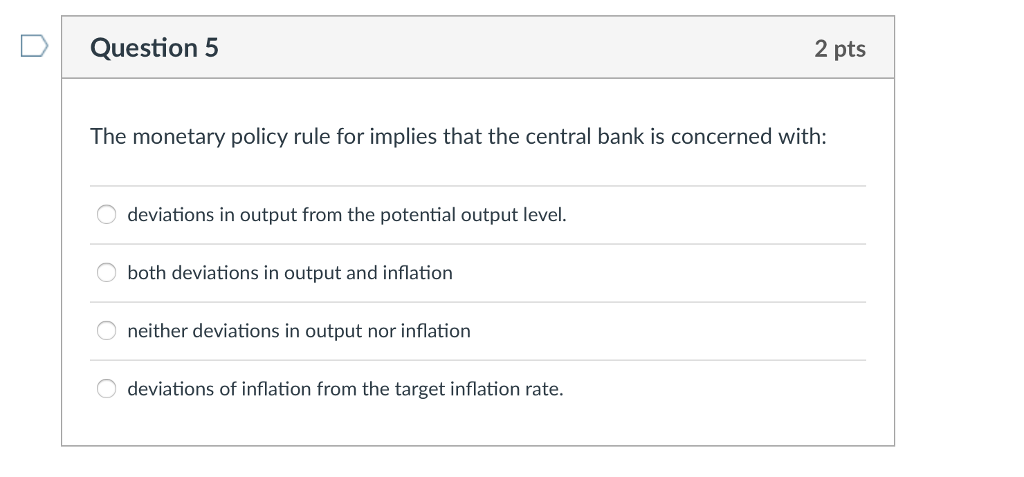Click the gray header bar between title and points

coord(516,48)
